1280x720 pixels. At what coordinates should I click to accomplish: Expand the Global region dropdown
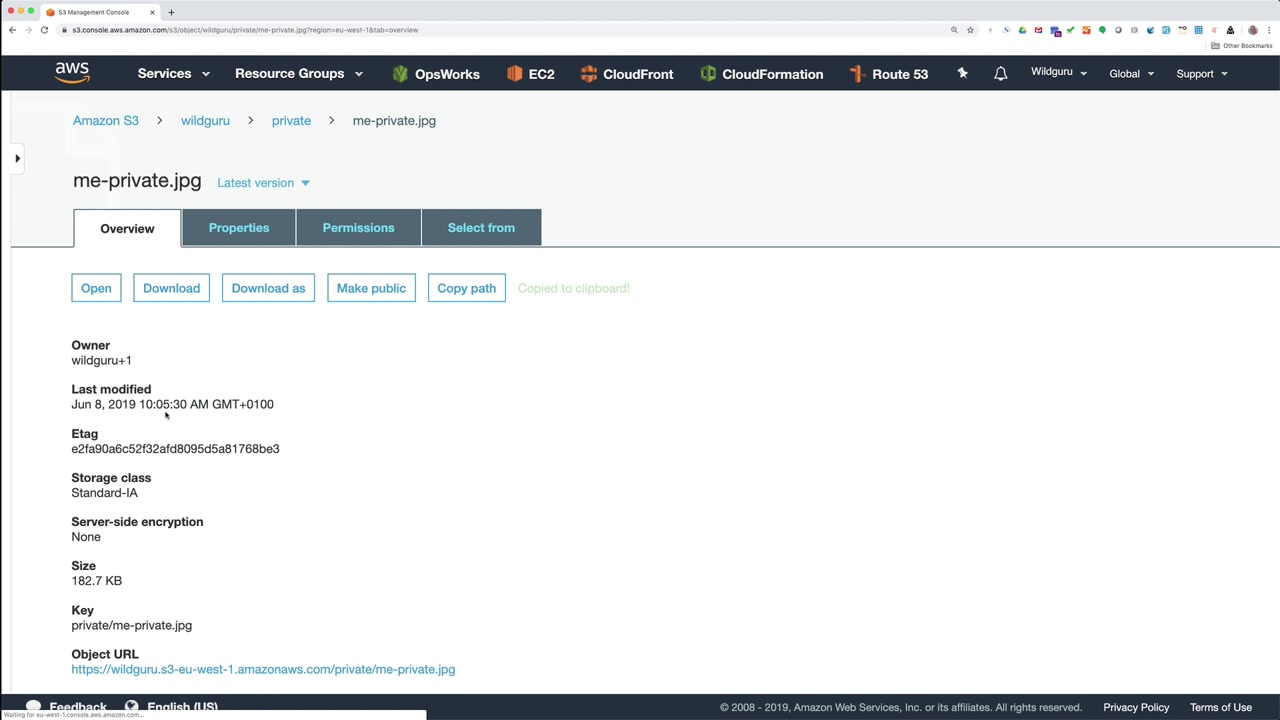[1131, 73]
